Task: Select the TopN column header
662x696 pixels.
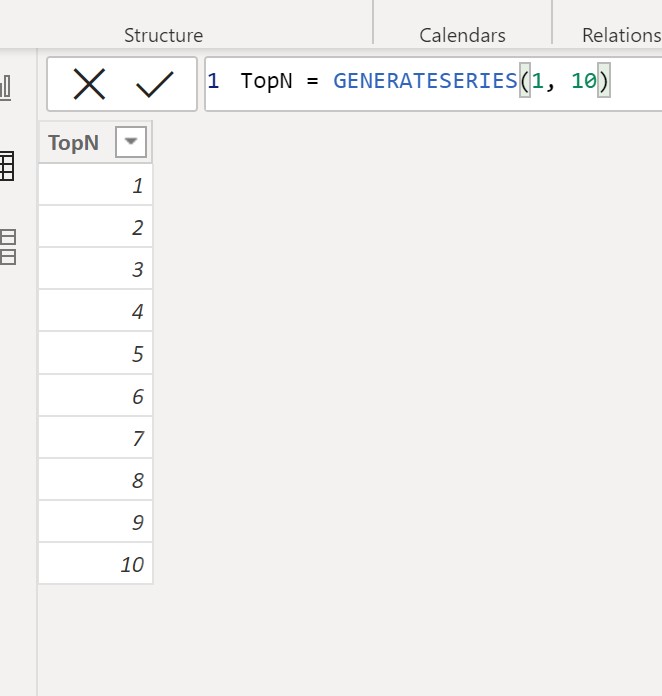Action: tap(95, 142)
